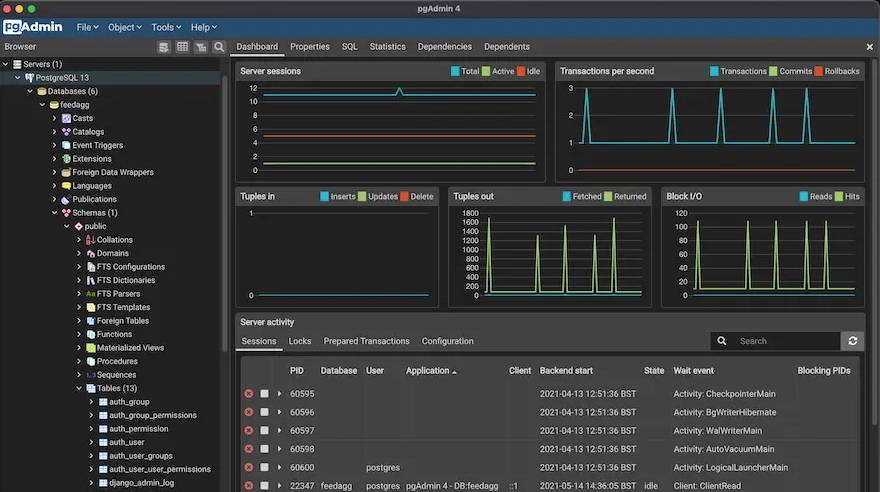
Task: Click the green Commits legend swatch
Action: tap(773, 71)
